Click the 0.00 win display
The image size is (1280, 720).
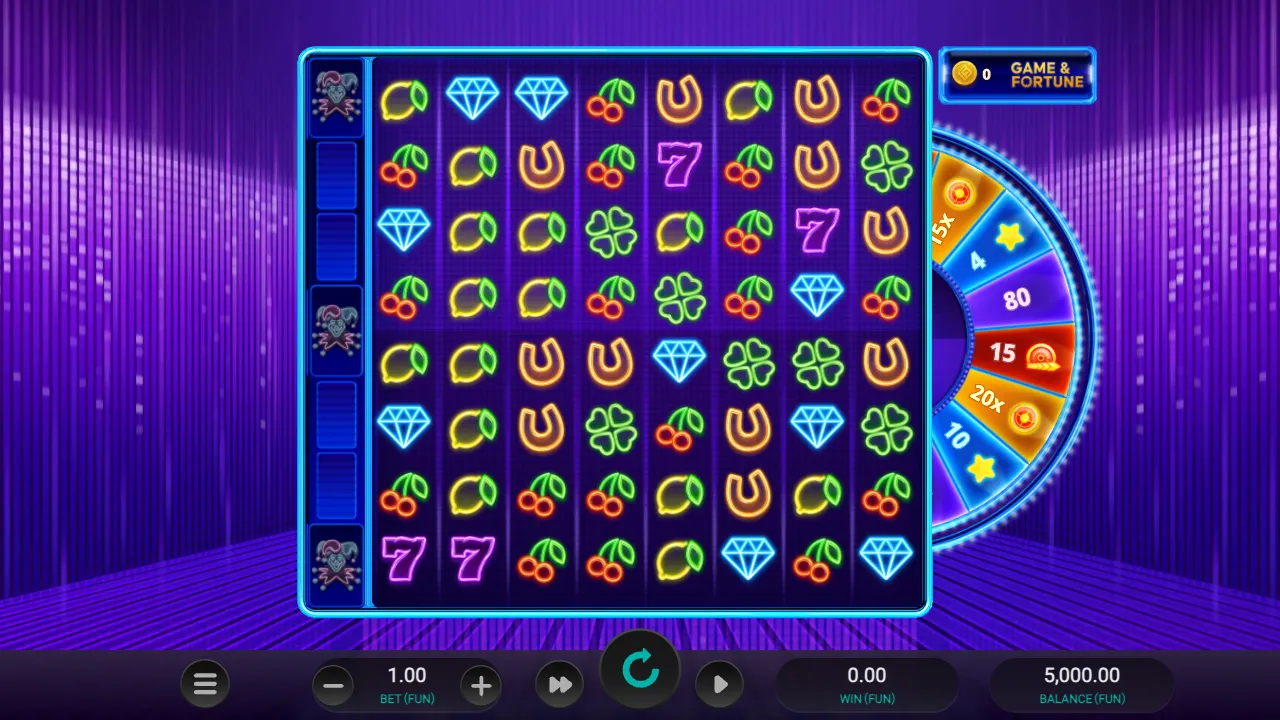(x=867, y=685)
